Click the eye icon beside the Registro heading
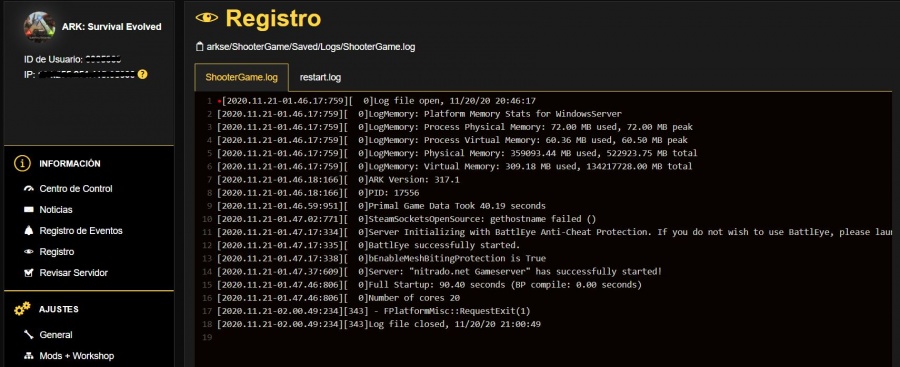The width and height of the screenshot is (900, 367). [x=207, y=18]
